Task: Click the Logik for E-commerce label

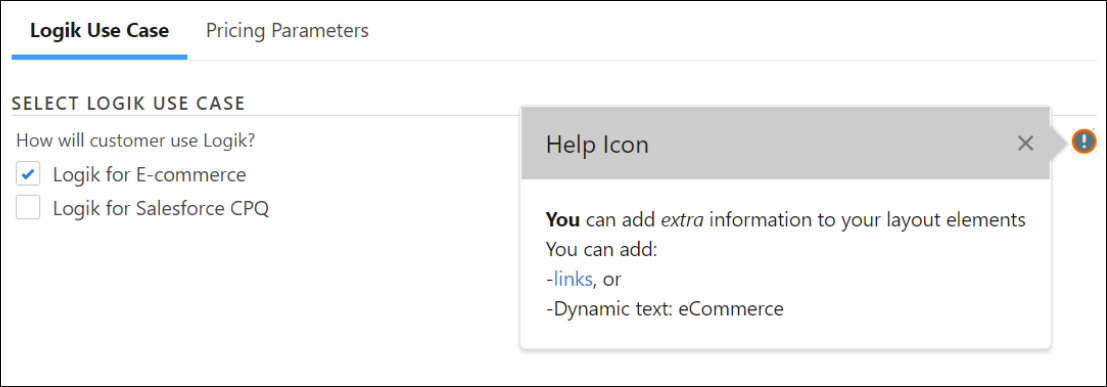Action: coord(150,174)
